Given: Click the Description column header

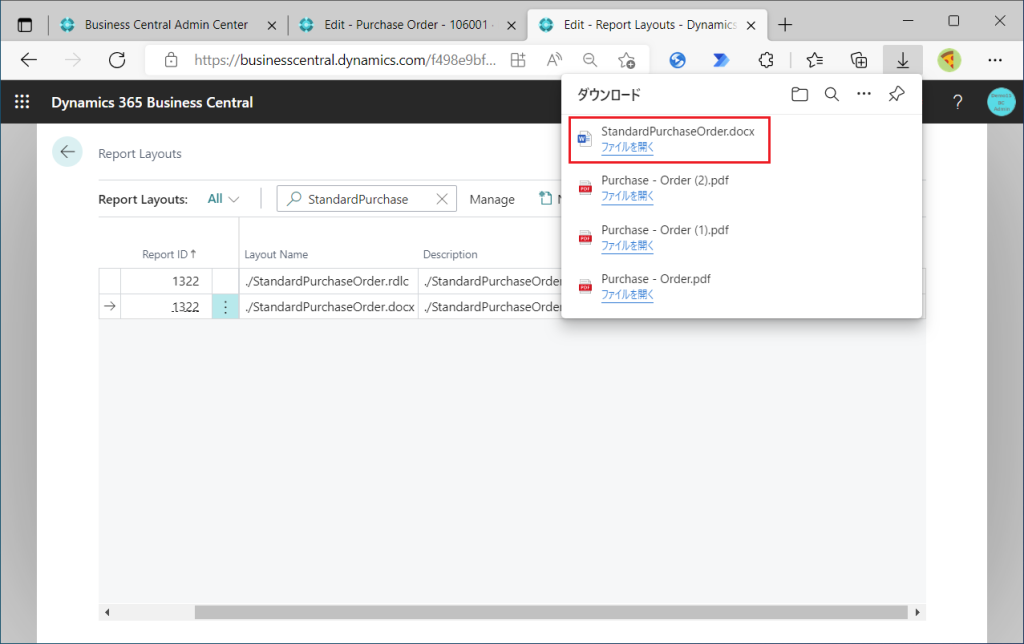Looking at the screenshot, I should click(450, 255).
